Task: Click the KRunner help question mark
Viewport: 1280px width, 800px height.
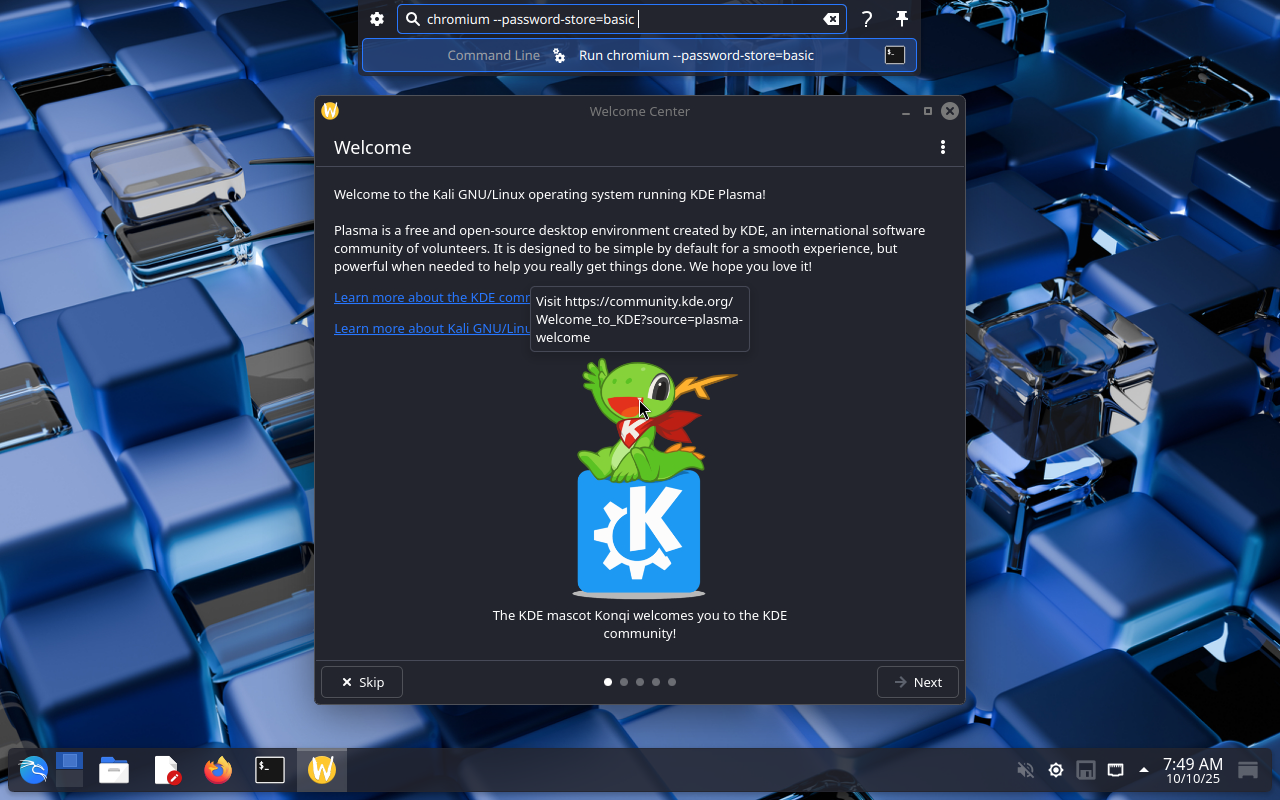Action: pyautogui.click(x=867, y=19)
